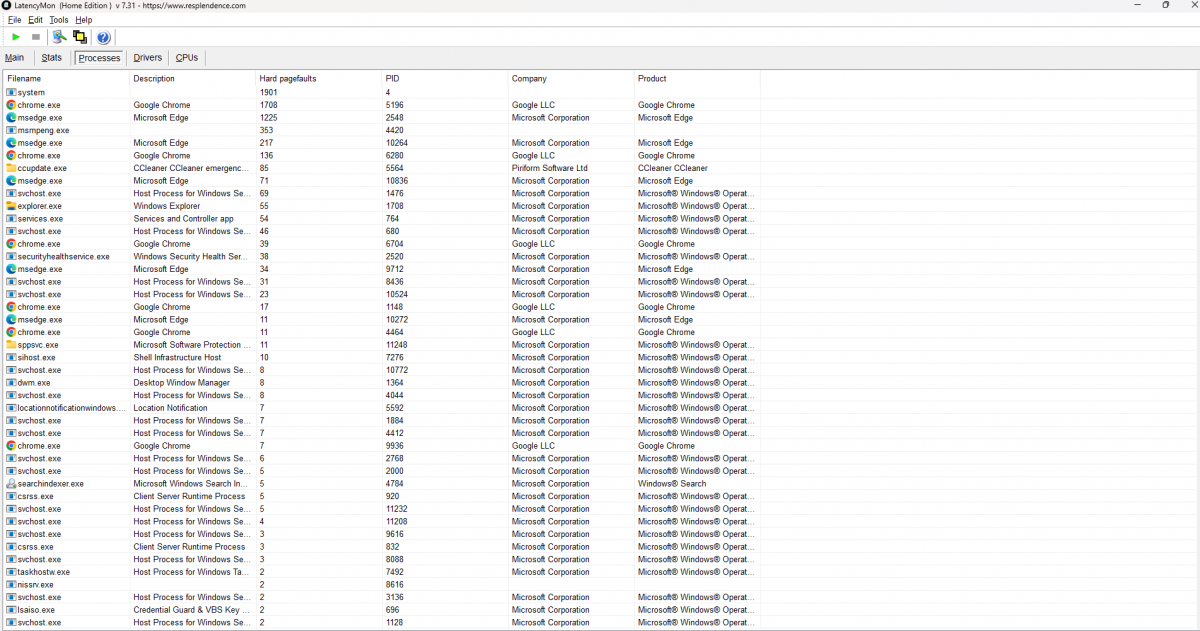Click the 'Desktop Window Manager' description
Image resolution: width=1200 pixels, height=631 pixels.
tap(182, 382)
